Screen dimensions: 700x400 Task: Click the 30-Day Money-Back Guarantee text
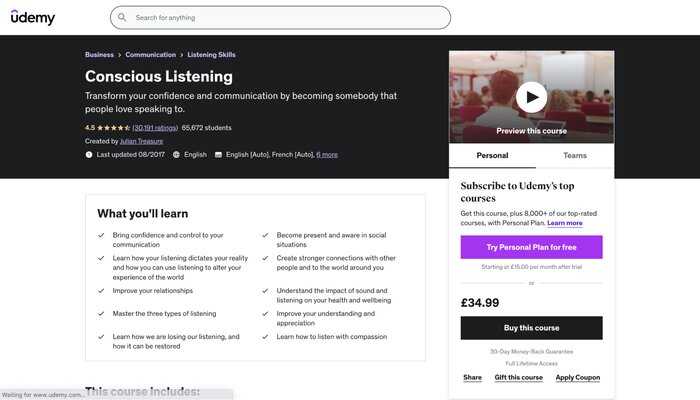531,352
